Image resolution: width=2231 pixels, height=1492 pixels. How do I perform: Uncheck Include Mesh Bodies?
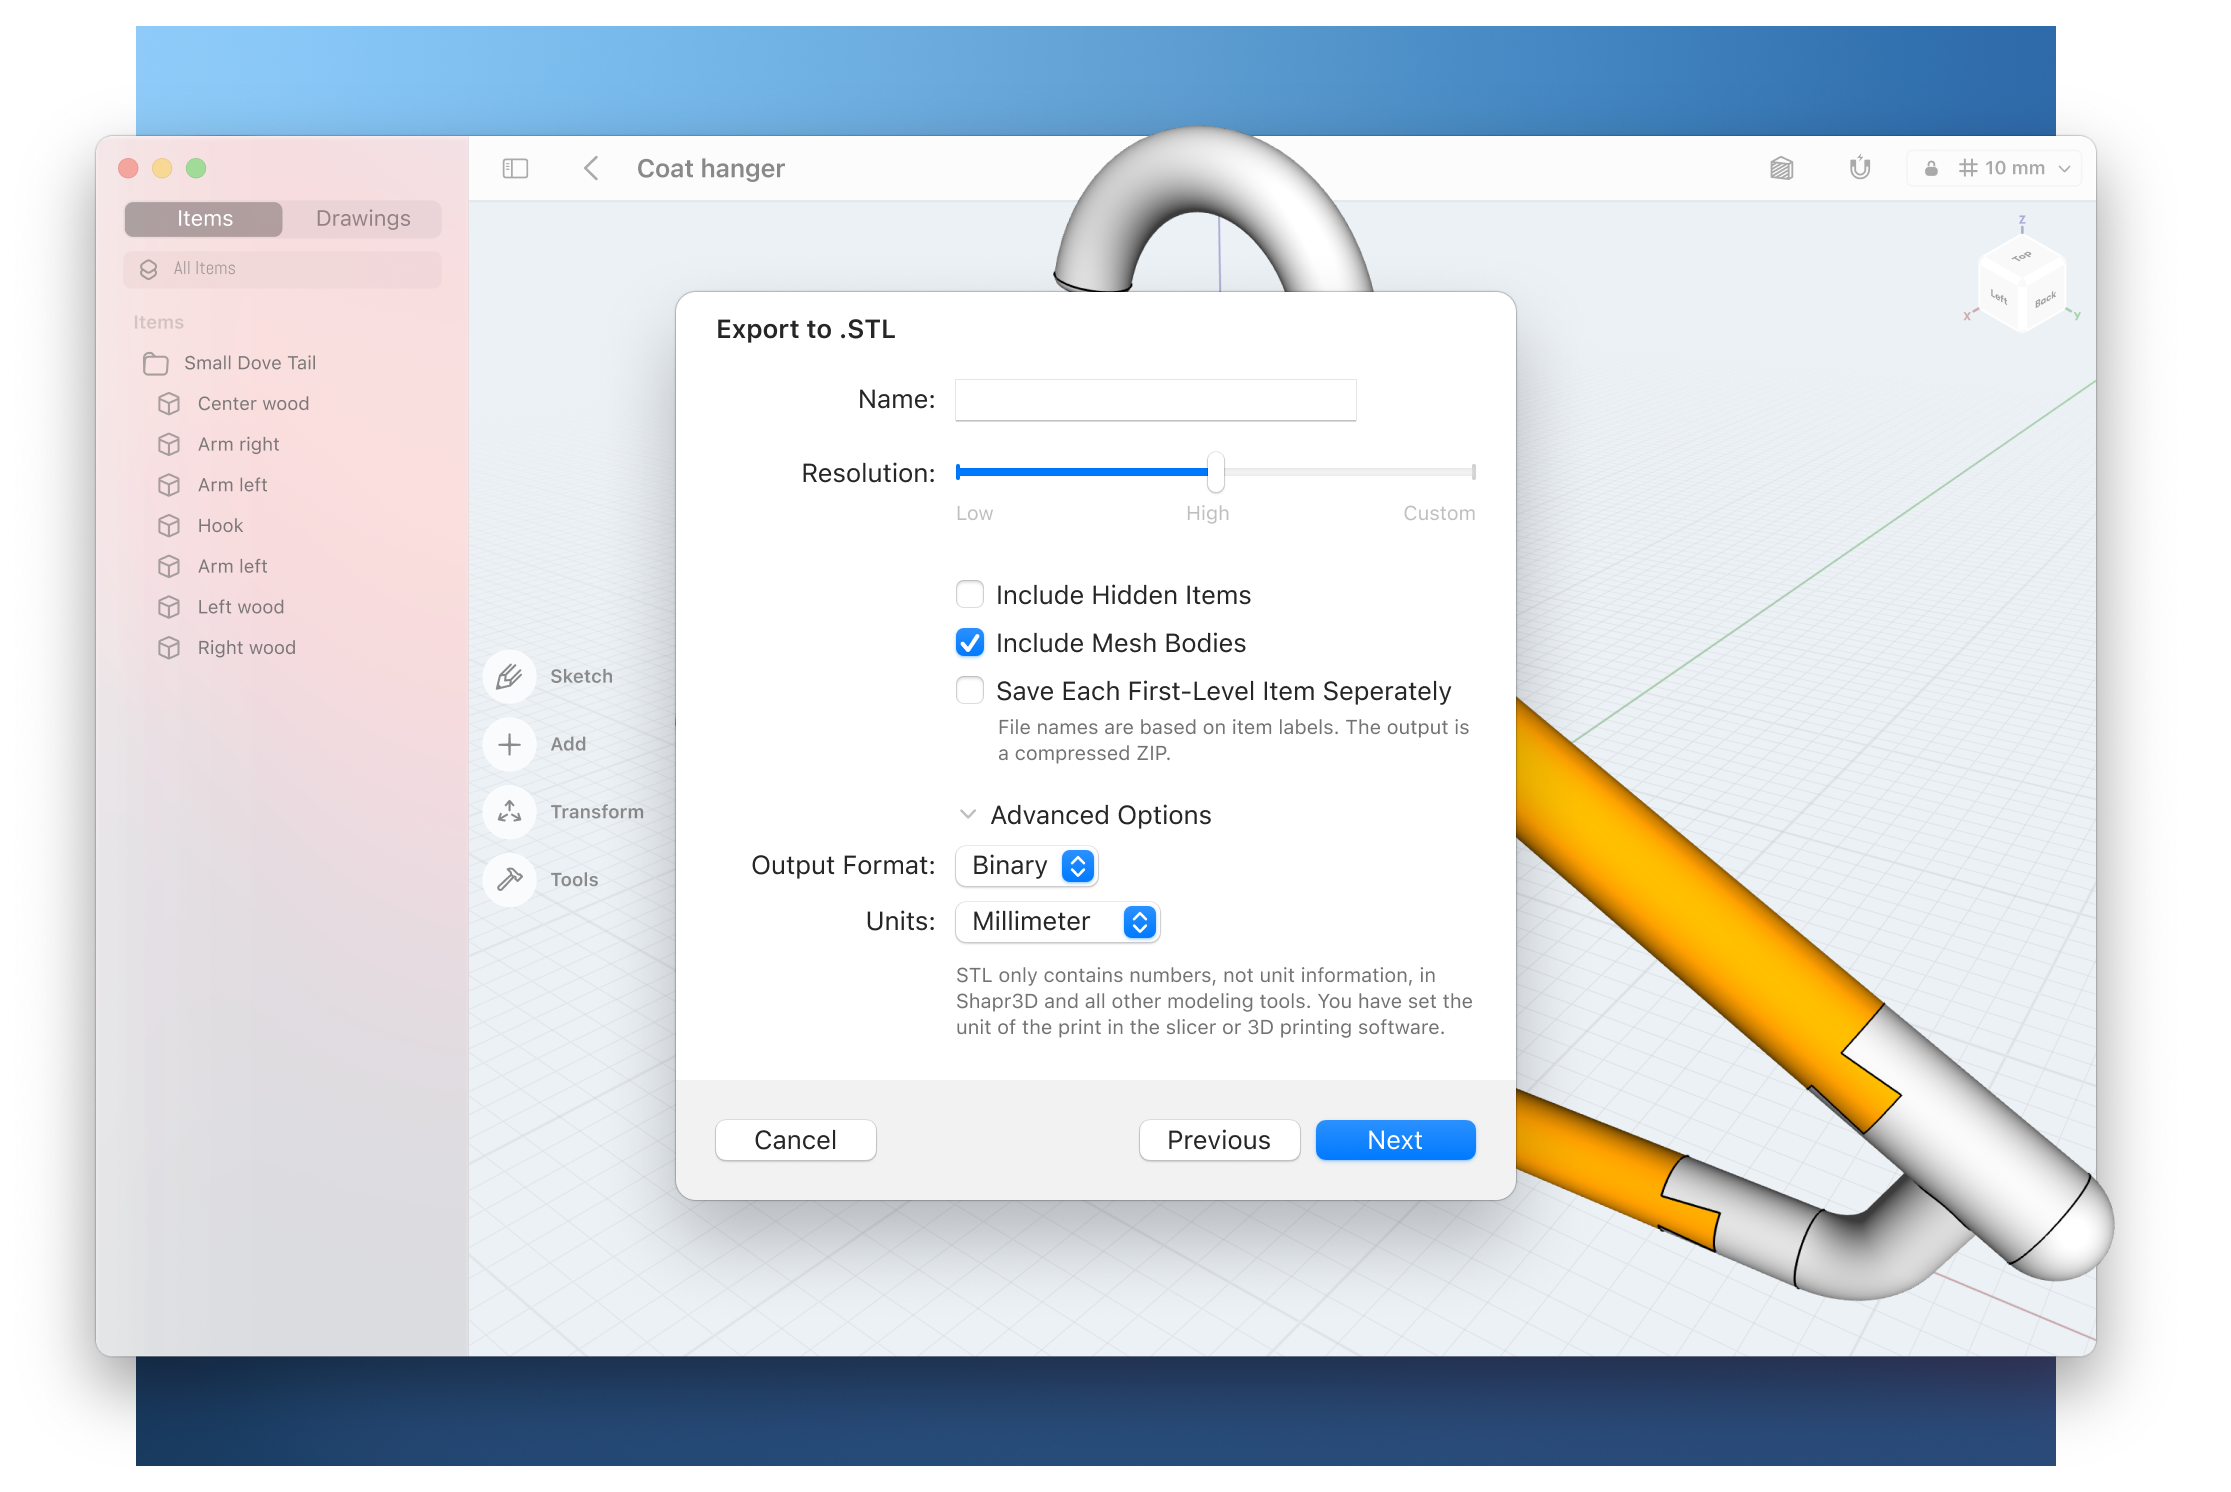pos(970,643)
